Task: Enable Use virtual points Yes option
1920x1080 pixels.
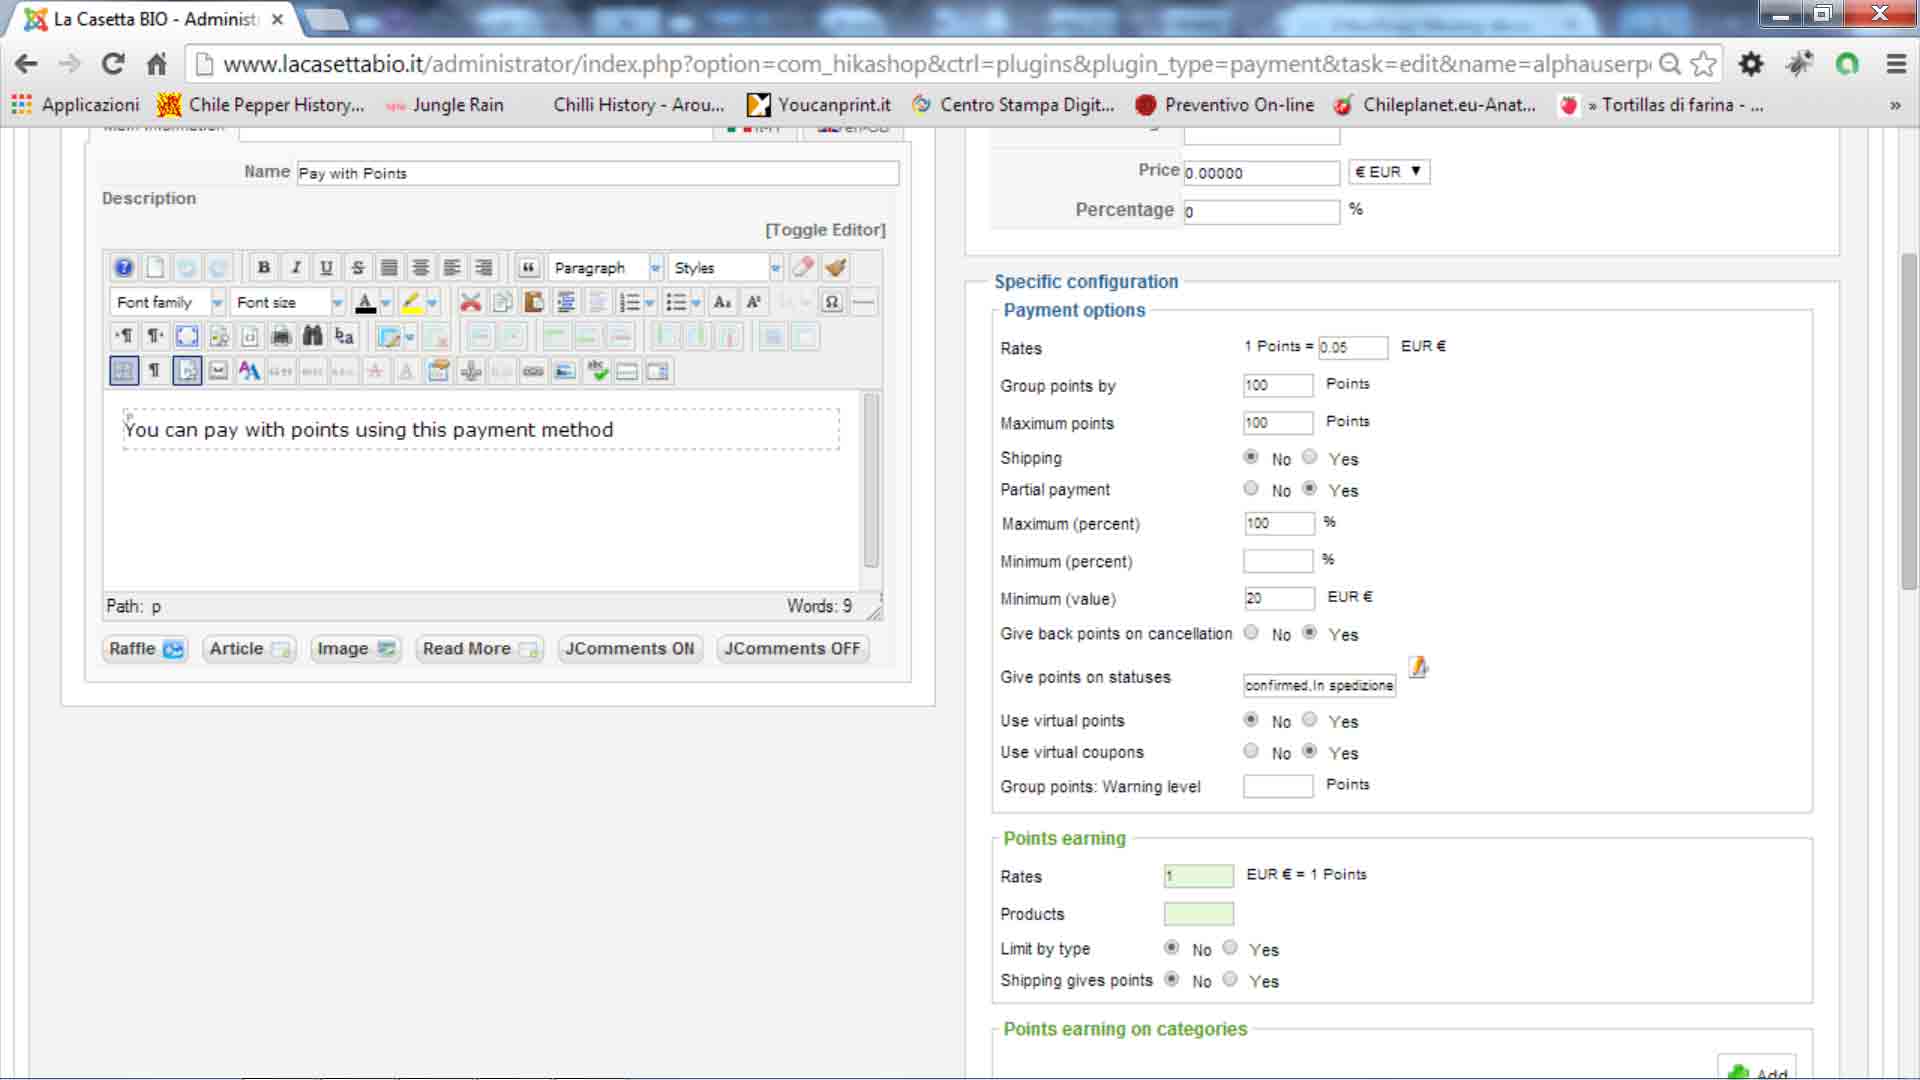Action: [x=1309, y=720]
